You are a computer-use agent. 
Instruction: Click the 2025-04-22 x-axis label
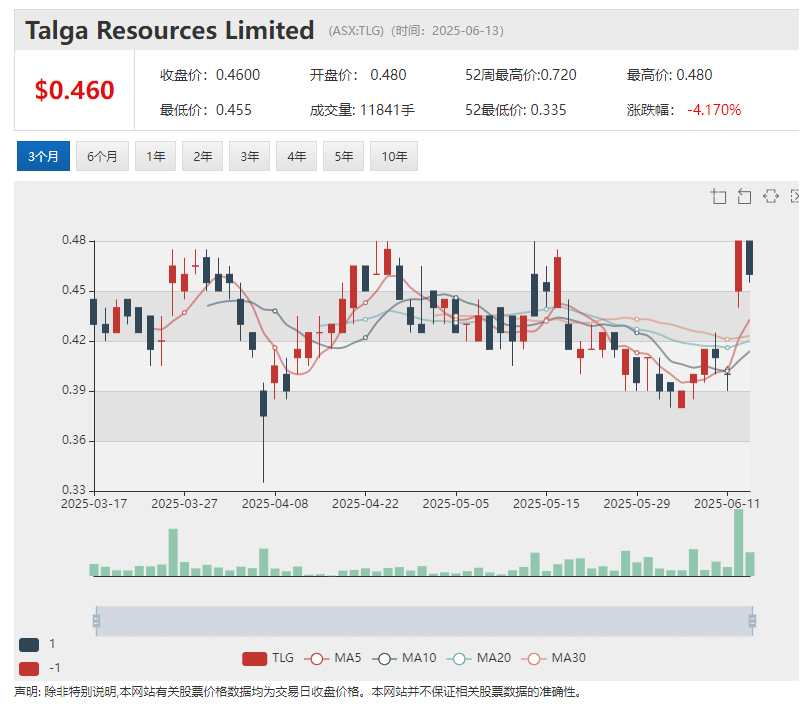(365, 504)
